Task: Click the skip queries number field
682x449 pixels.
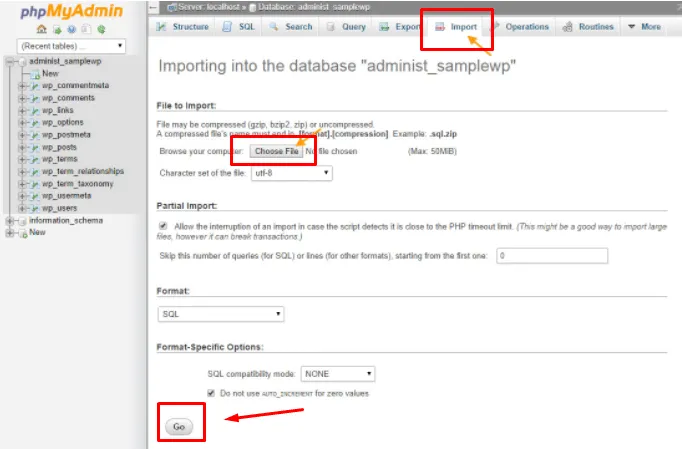Action: point(551,256)
